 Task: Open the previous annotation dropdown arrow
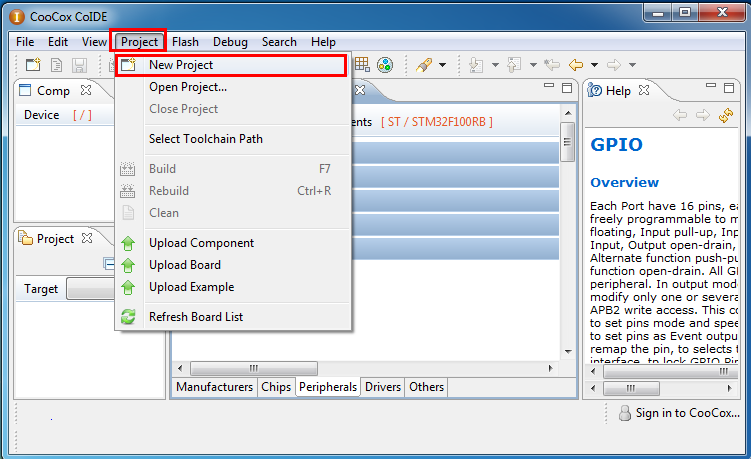tap(533, 65)
